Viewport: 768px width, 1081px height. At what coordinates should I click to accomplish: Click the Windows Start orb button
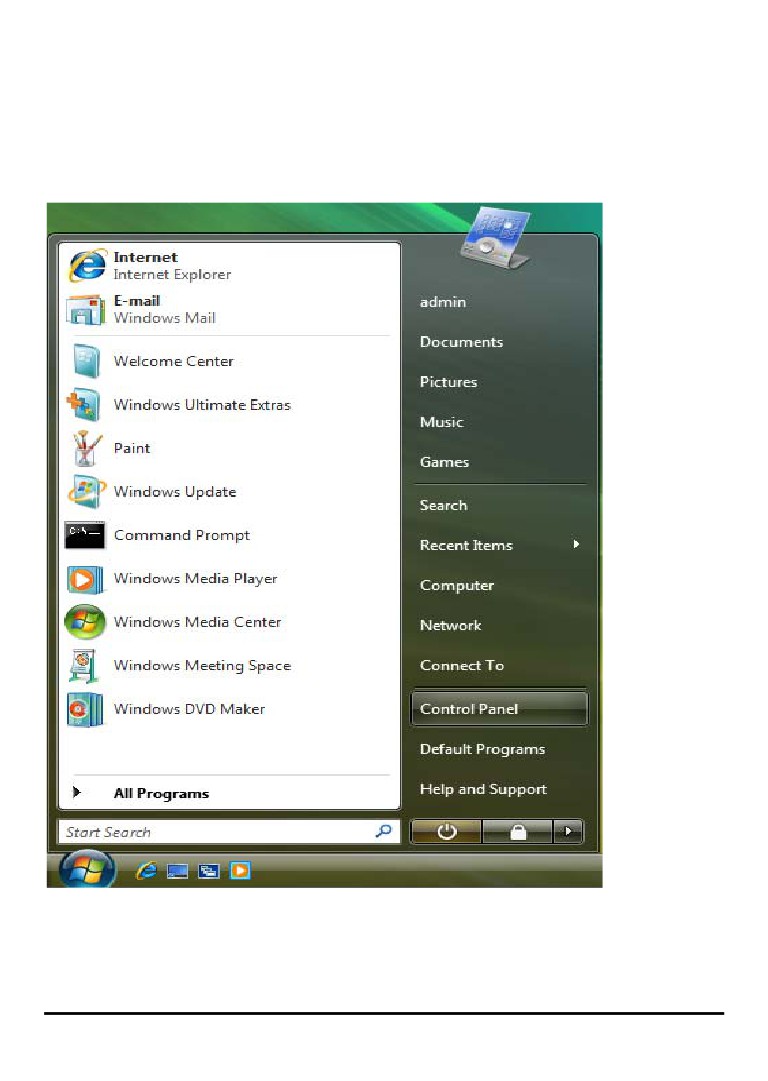87,869
